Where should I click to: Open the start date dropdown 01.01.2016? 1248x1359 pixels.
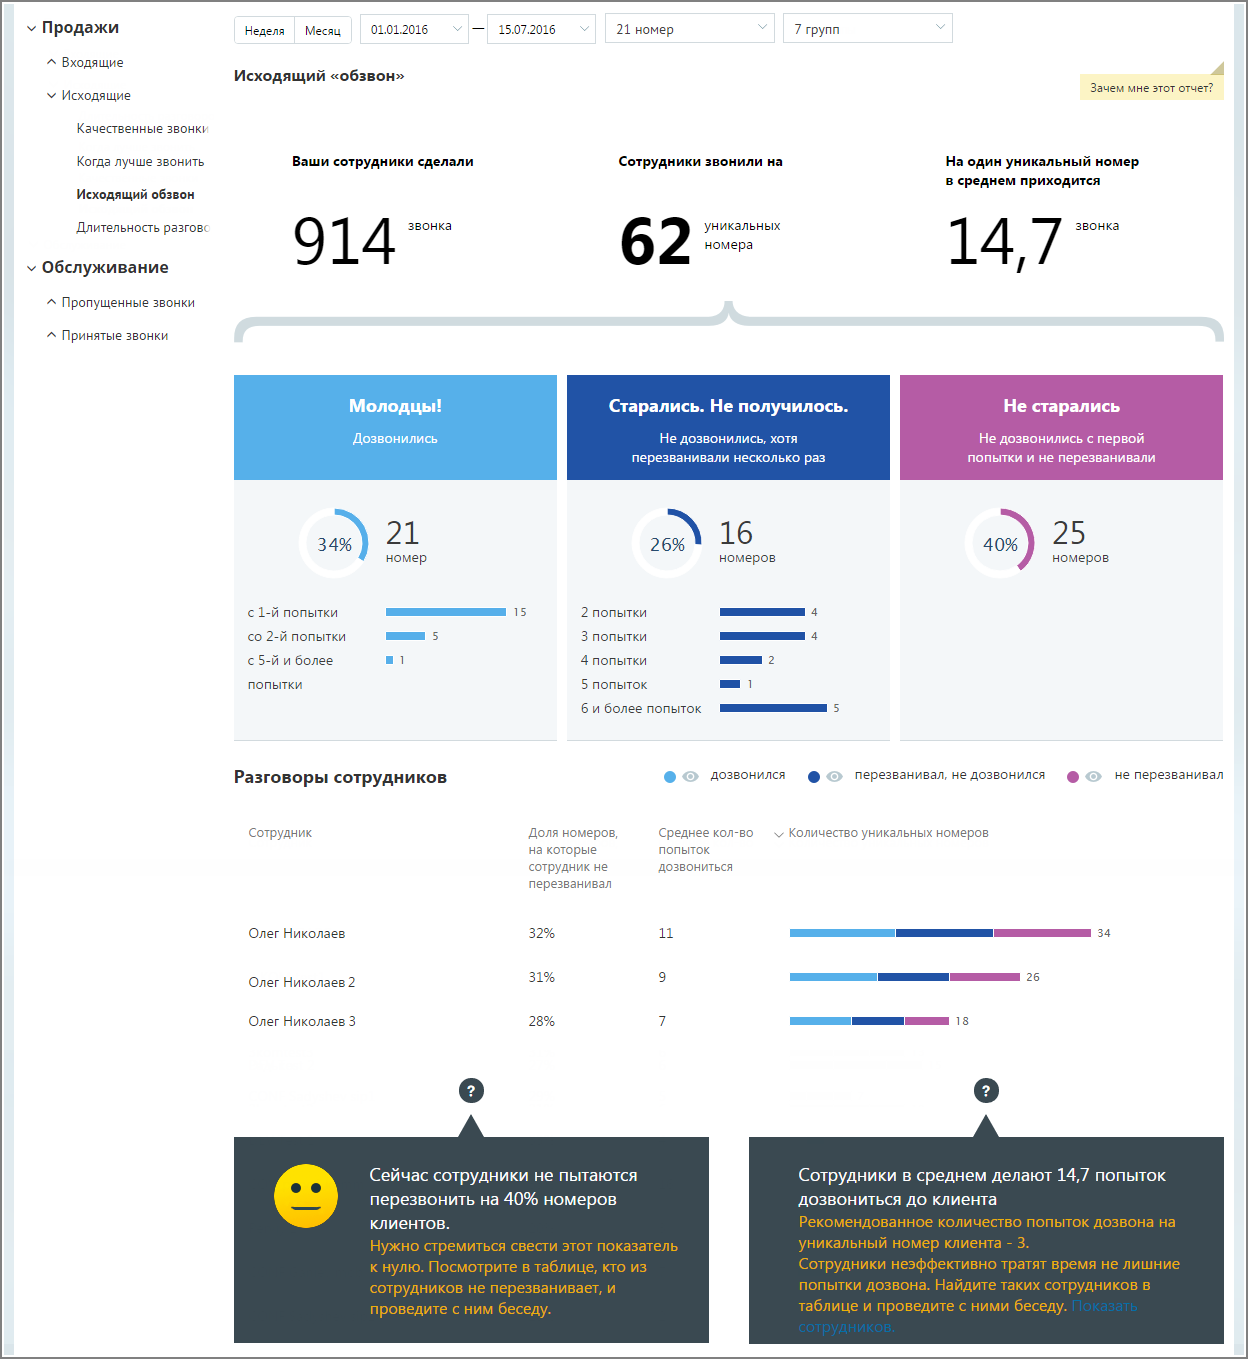point(414,29)
